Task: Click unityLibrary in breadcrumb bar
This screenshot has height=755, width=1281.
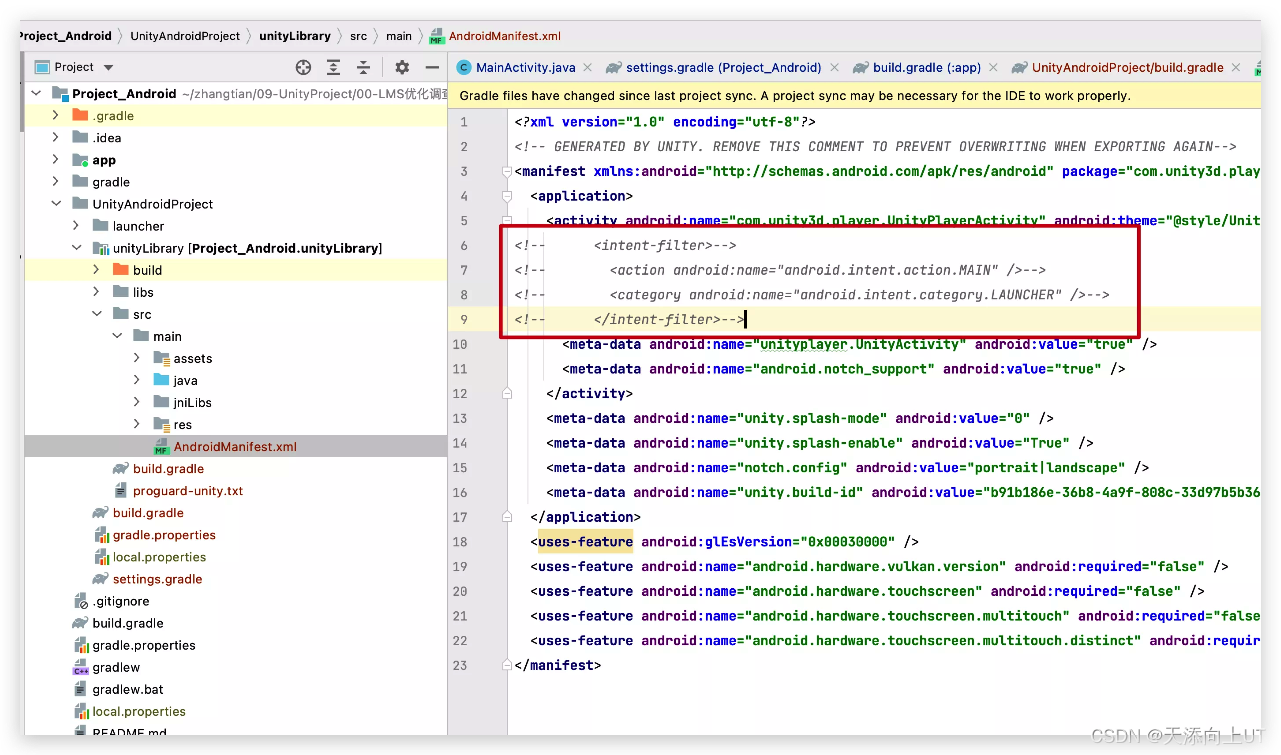Action: click(x=295, y=36)
